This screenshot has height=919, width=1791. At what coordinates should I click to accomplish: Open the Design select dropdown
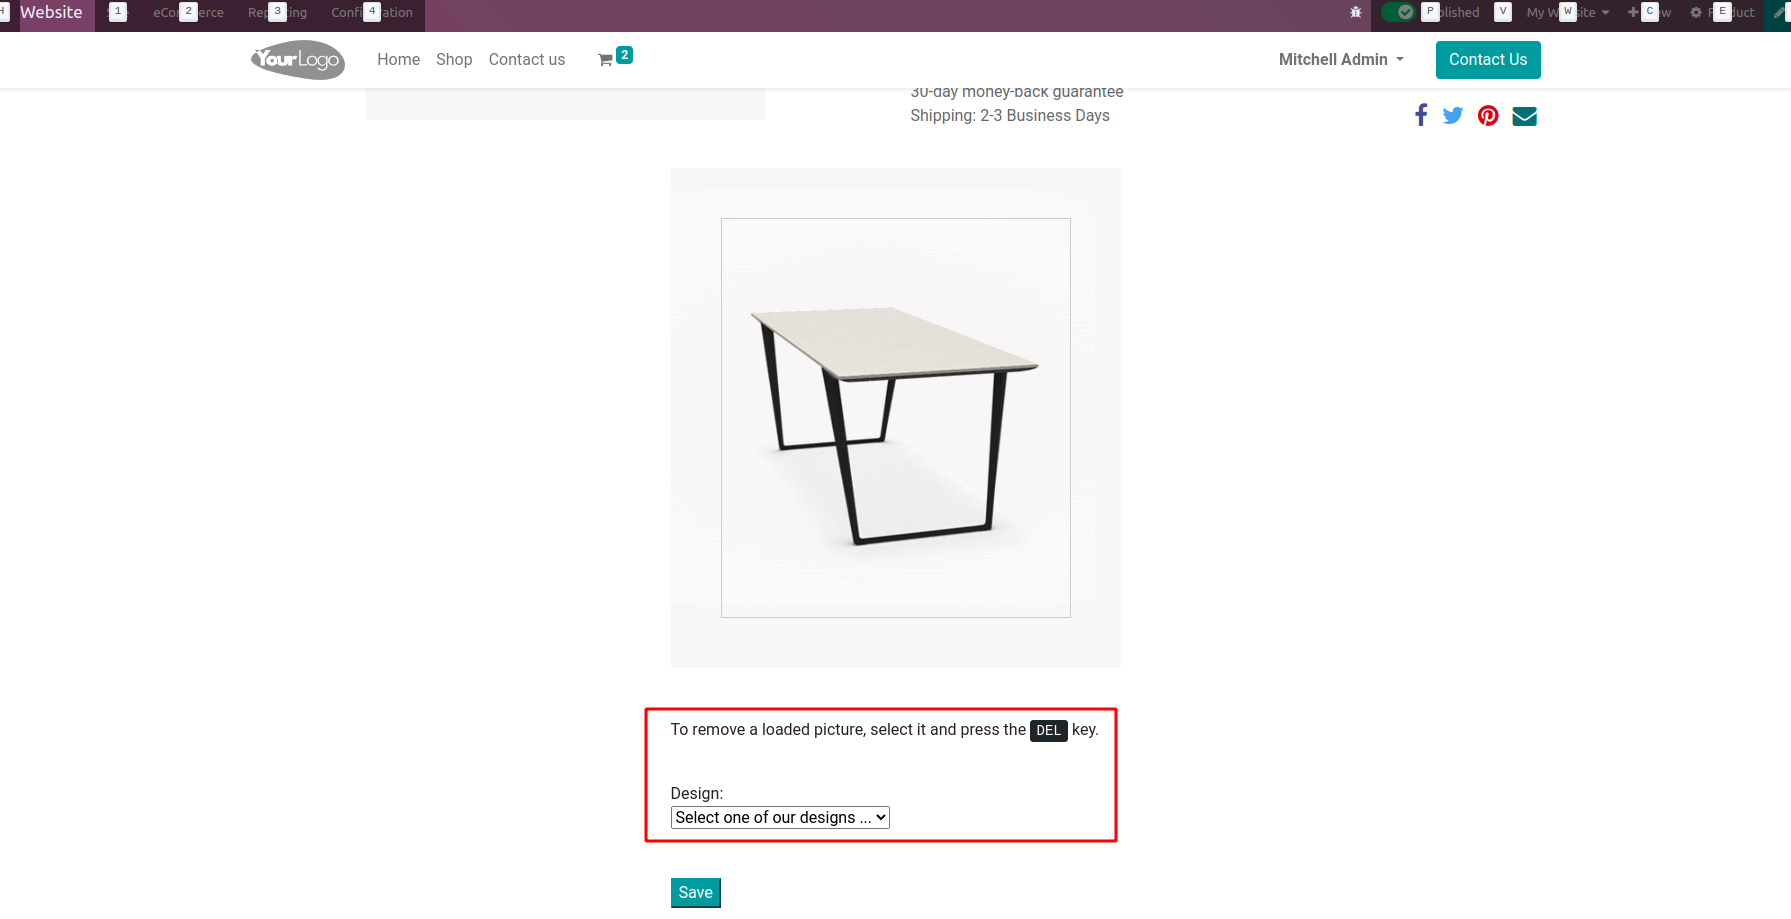780,817
